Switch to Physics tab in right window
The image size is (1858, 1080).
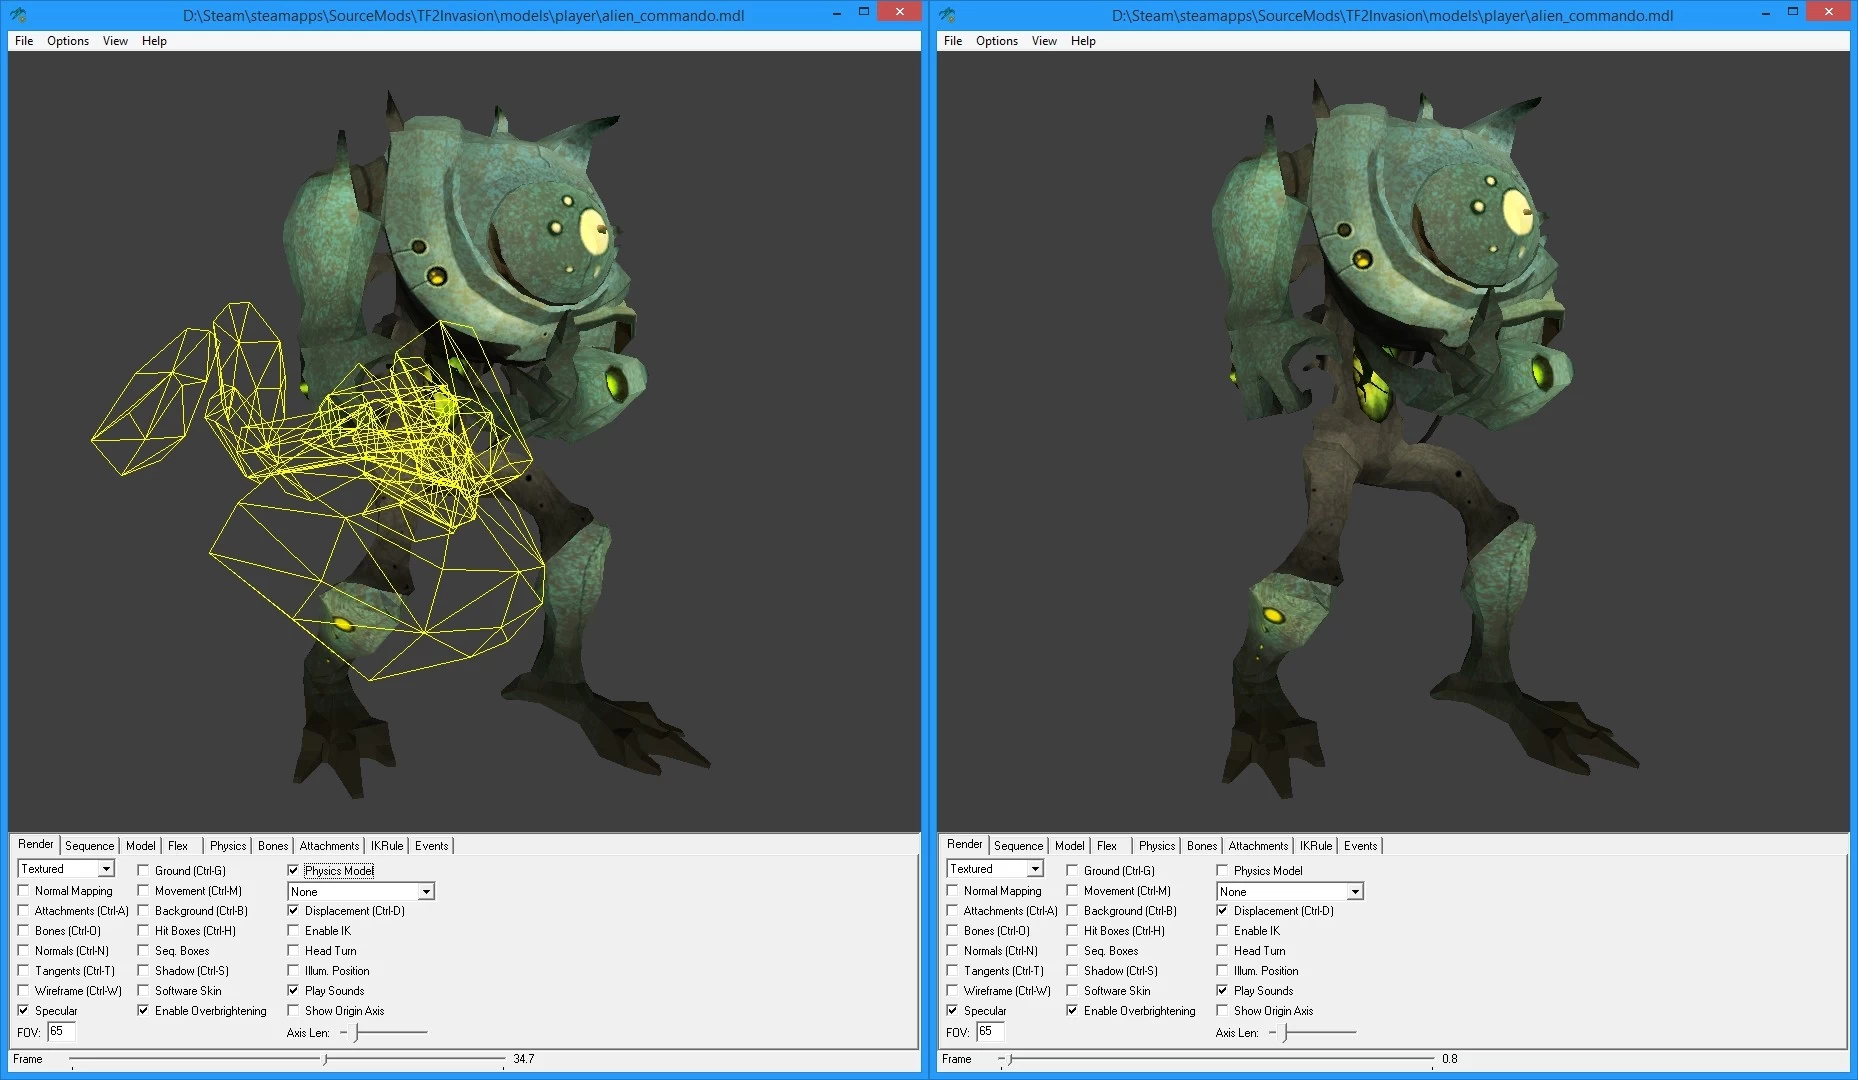[1157, 846]
